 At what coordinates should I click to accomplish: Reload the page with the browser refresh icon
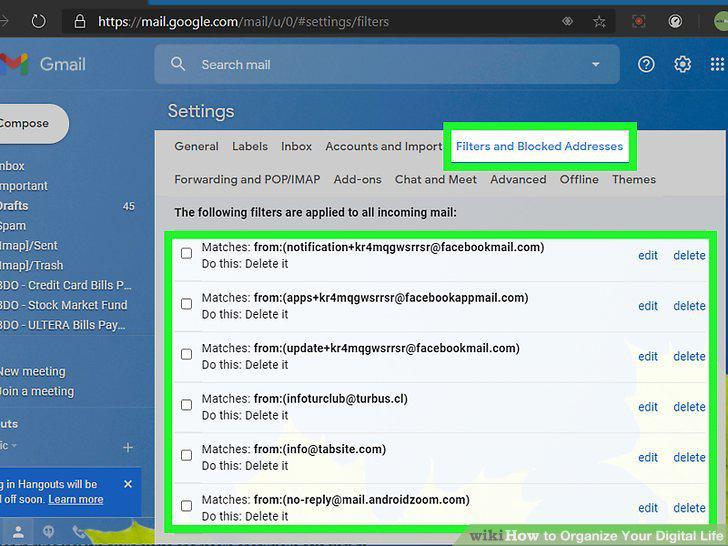click(39, 21)
